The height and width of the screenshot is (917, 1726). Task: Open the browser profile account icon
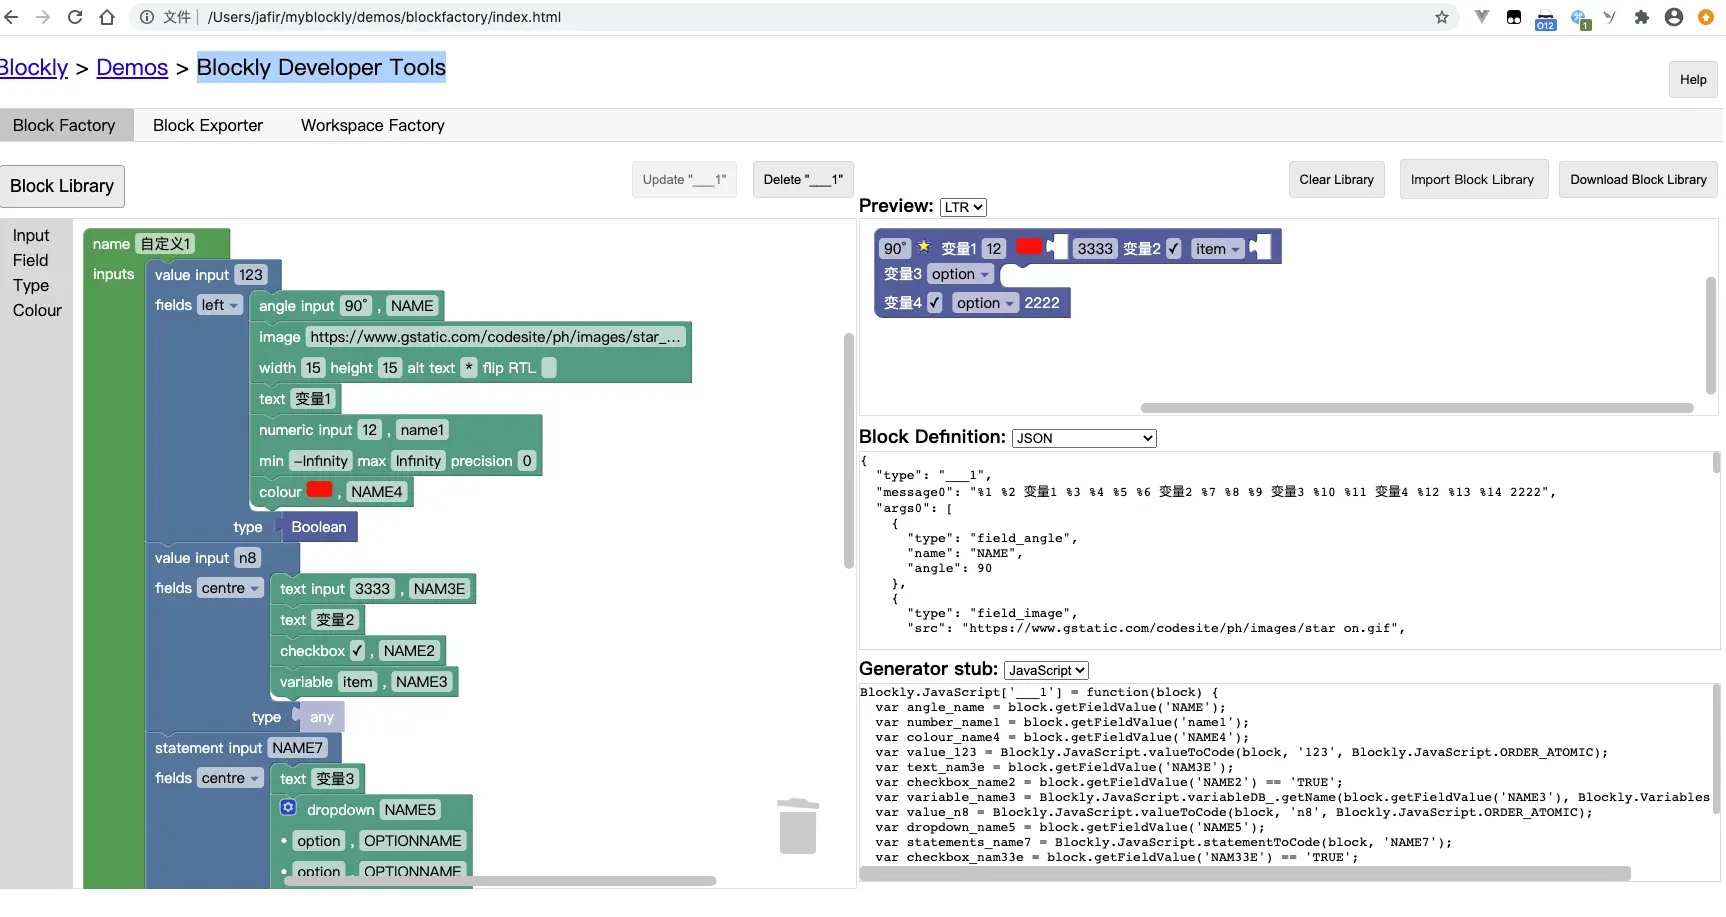(1674, 17)
